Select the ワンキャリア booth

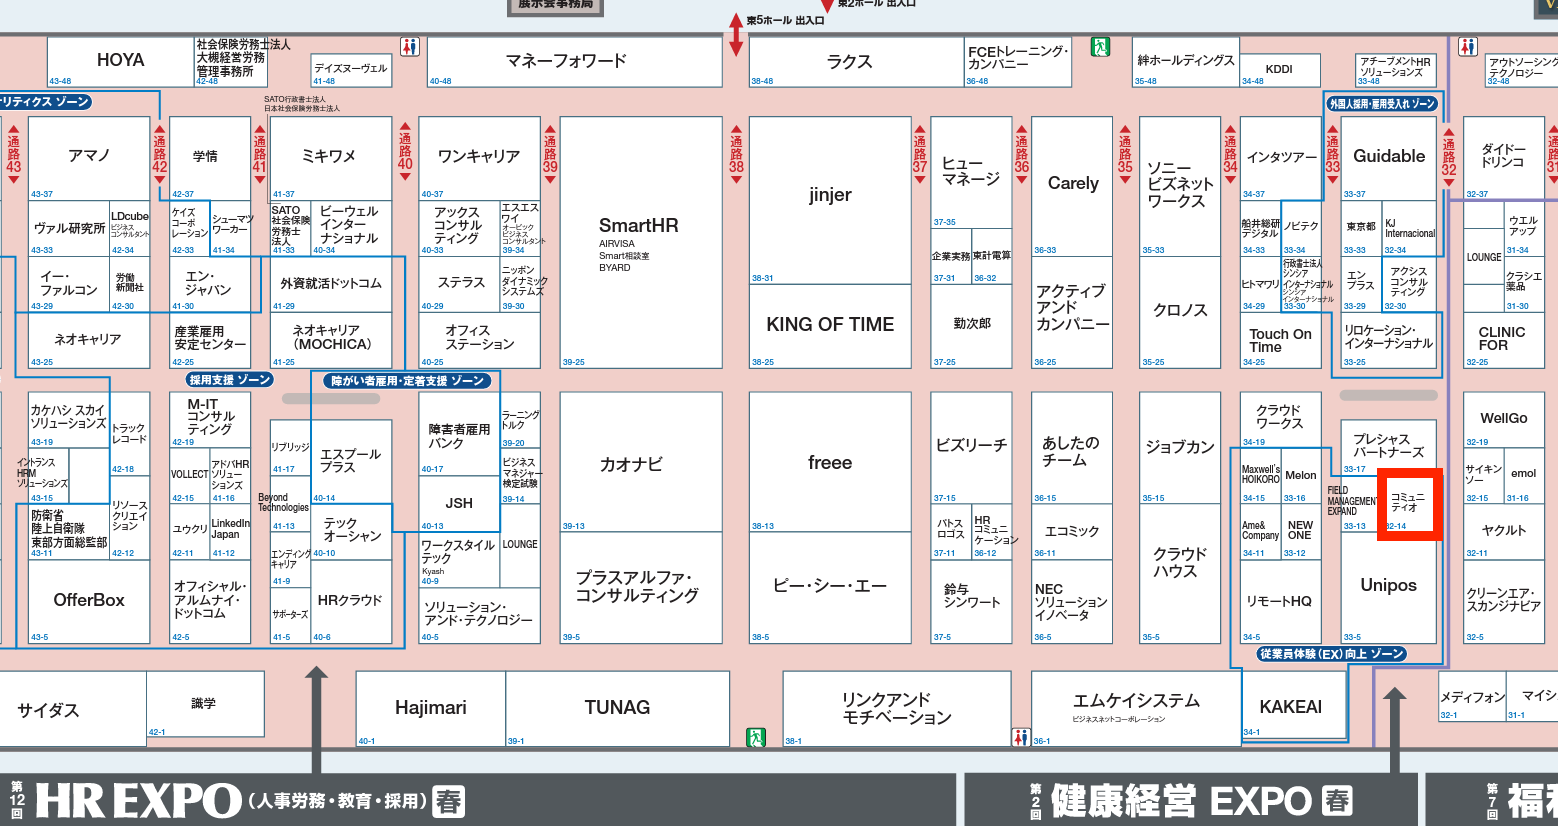(x=479, y=158)
